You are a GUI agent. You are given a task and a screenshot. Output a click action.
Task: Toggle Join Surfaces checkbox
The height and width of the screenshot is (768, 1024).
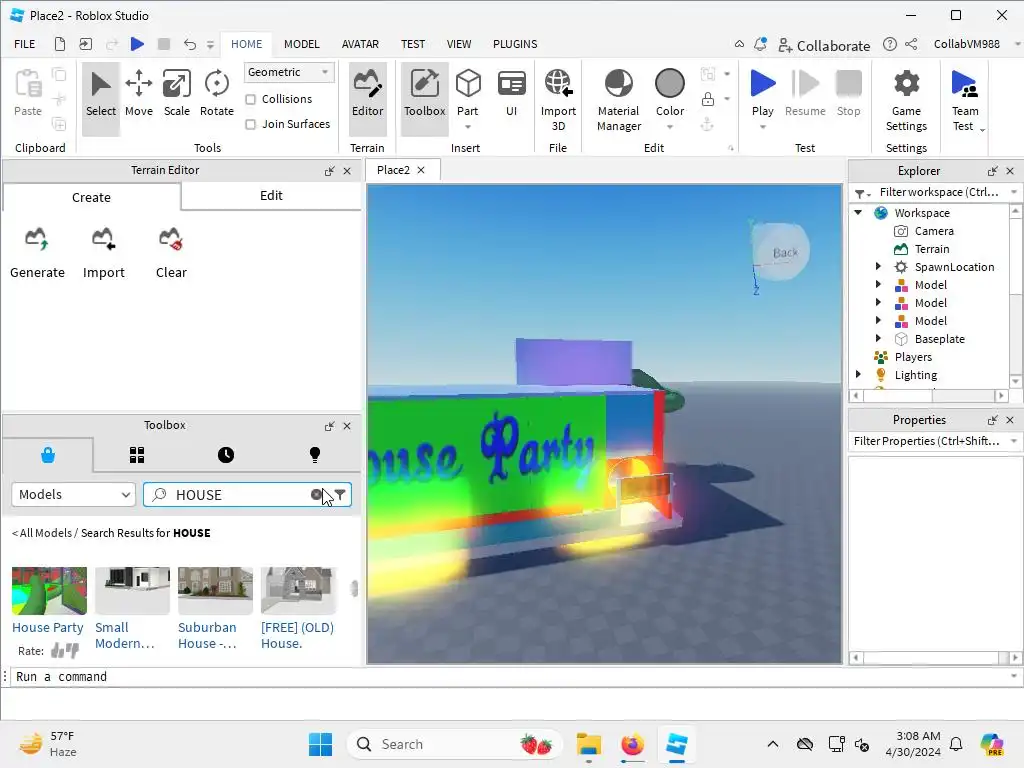pos(250,124)
